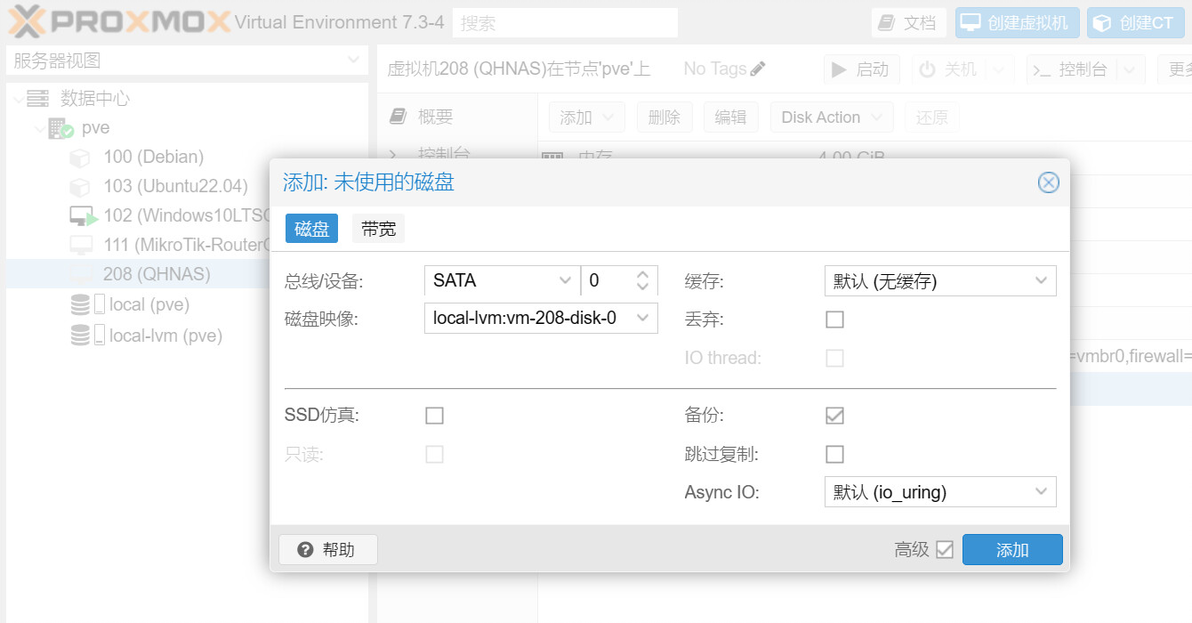The image size is (1192, 623).
Task: Switch to the 带宽 bandwidth tab
Action: pyautogui.click(x=379, y=229)
